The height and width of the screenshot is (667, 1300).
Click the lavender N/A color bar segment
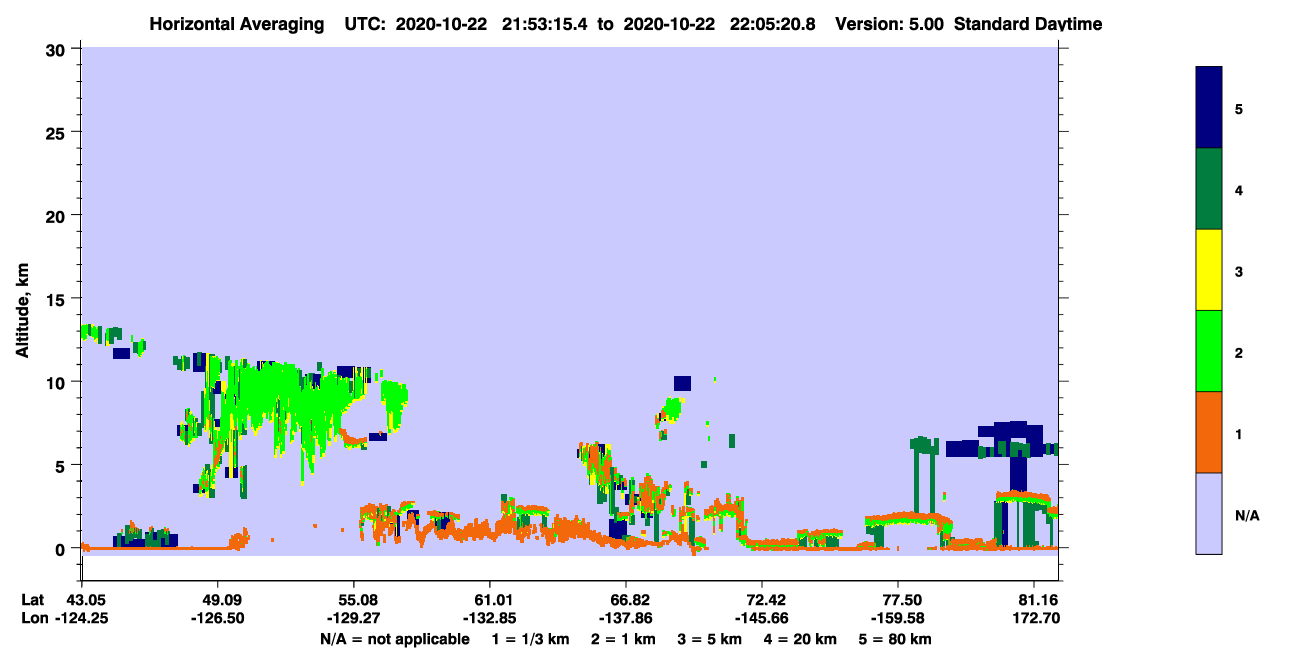1209,513
